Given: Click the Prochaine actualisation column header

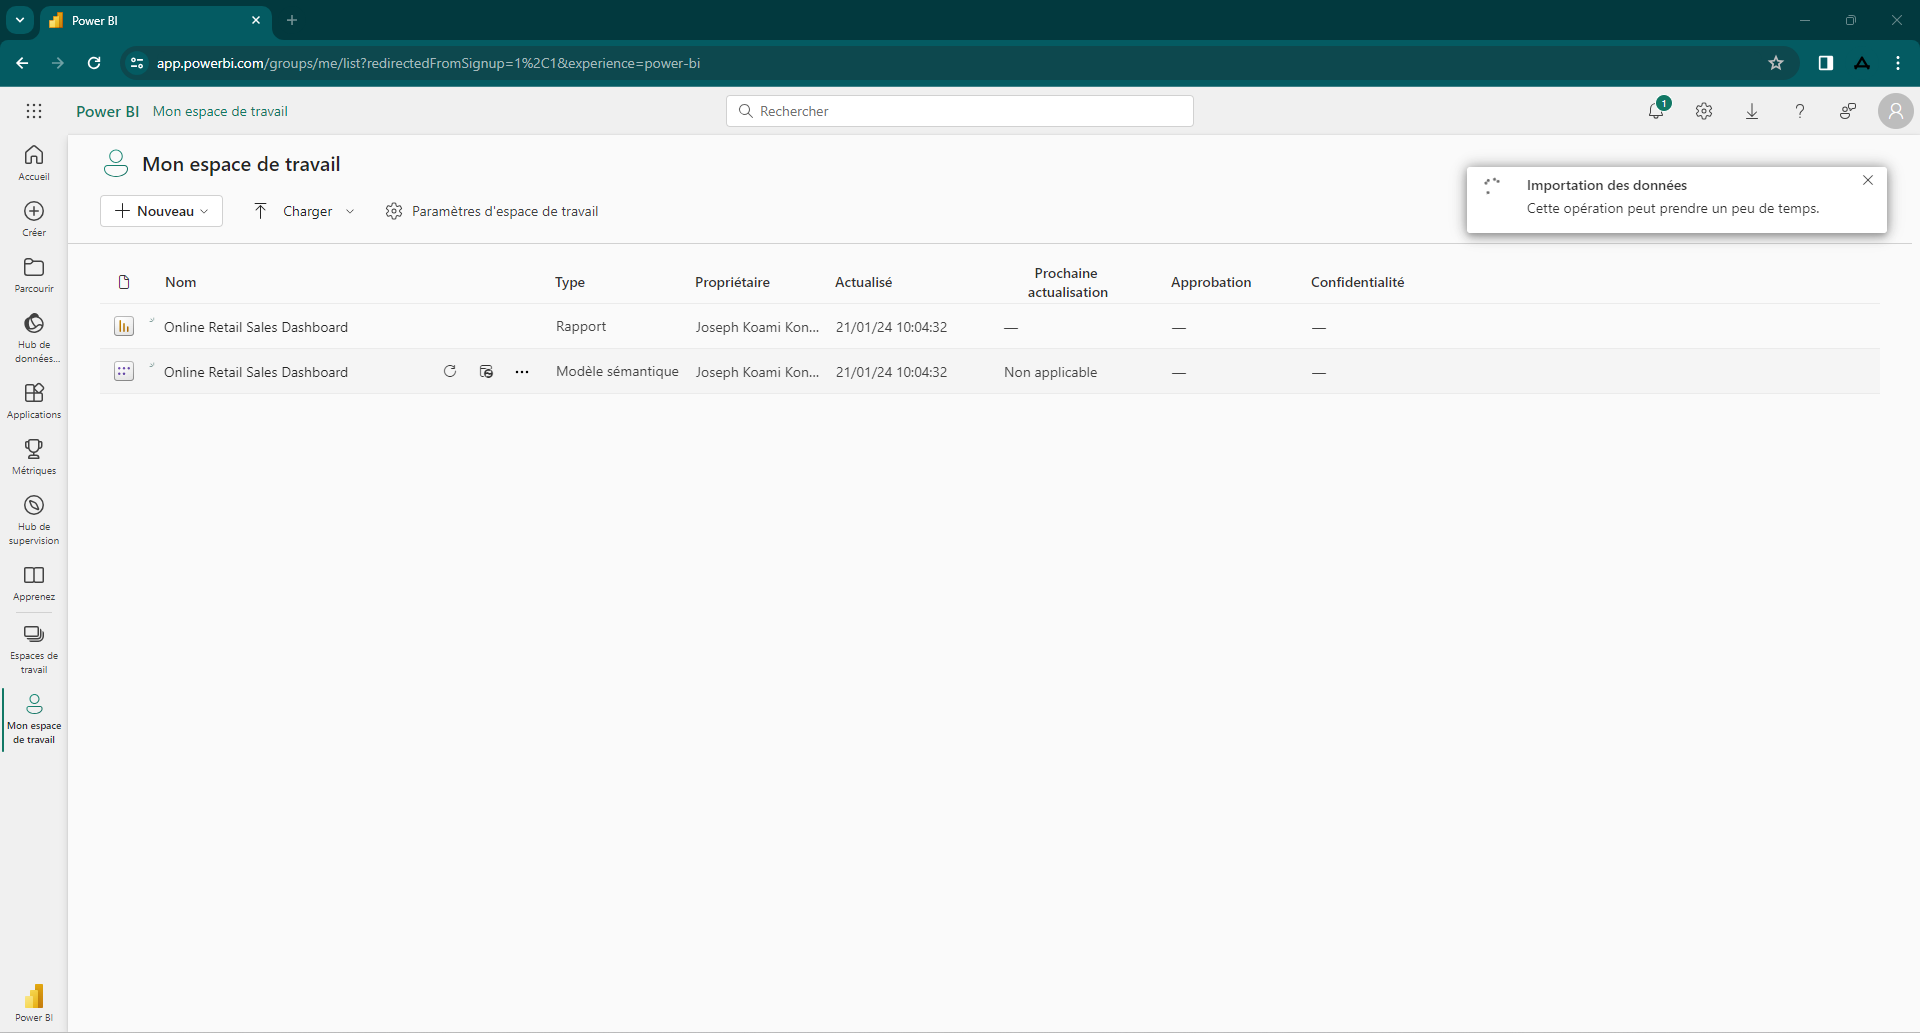Looking at the screenshot, I should [x=1067, y=282].
